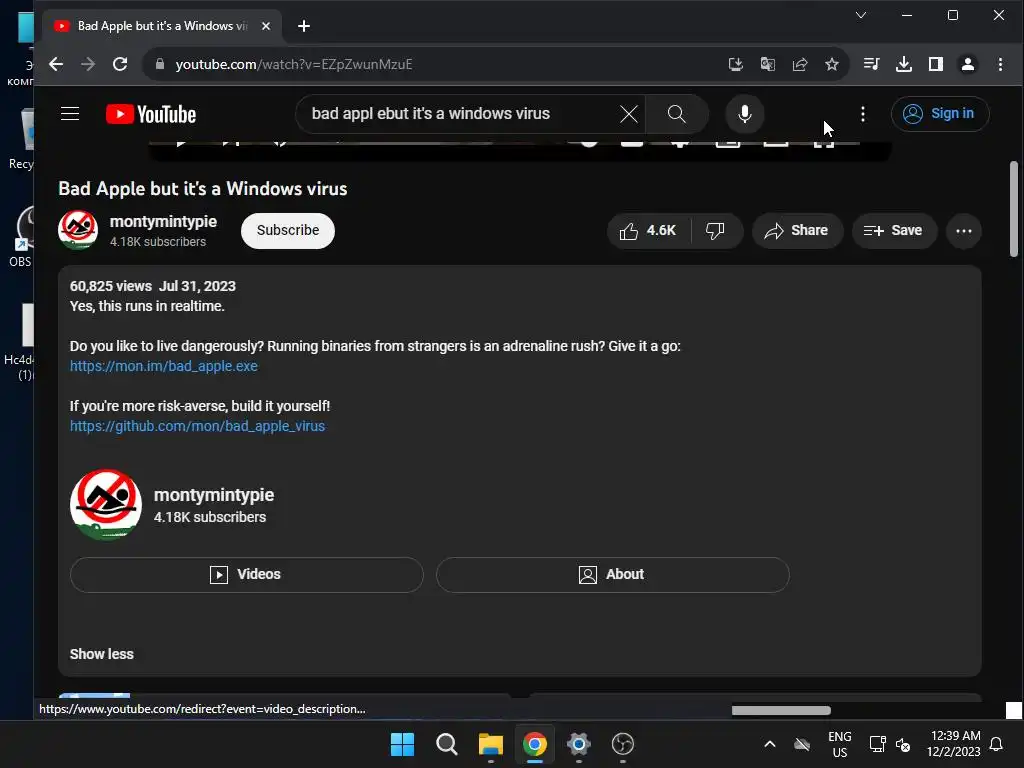
Task: Go forward in Chrome
Action: (88, 64)
